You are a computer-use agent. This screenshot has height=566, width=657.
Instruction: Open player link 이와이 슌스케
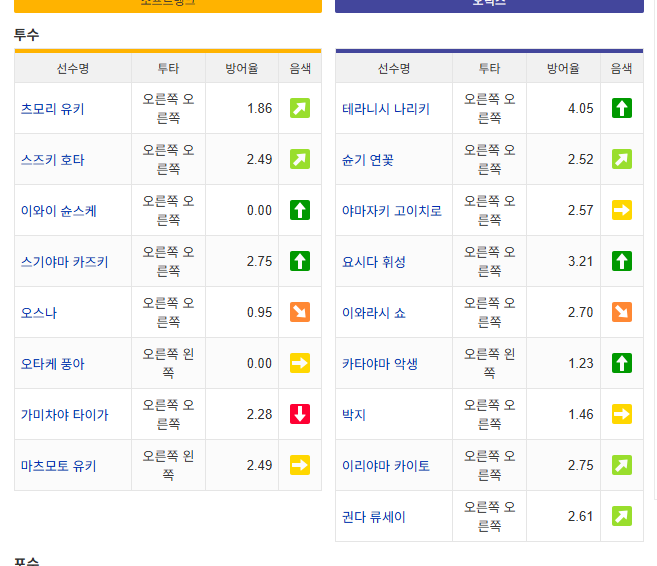59,211
